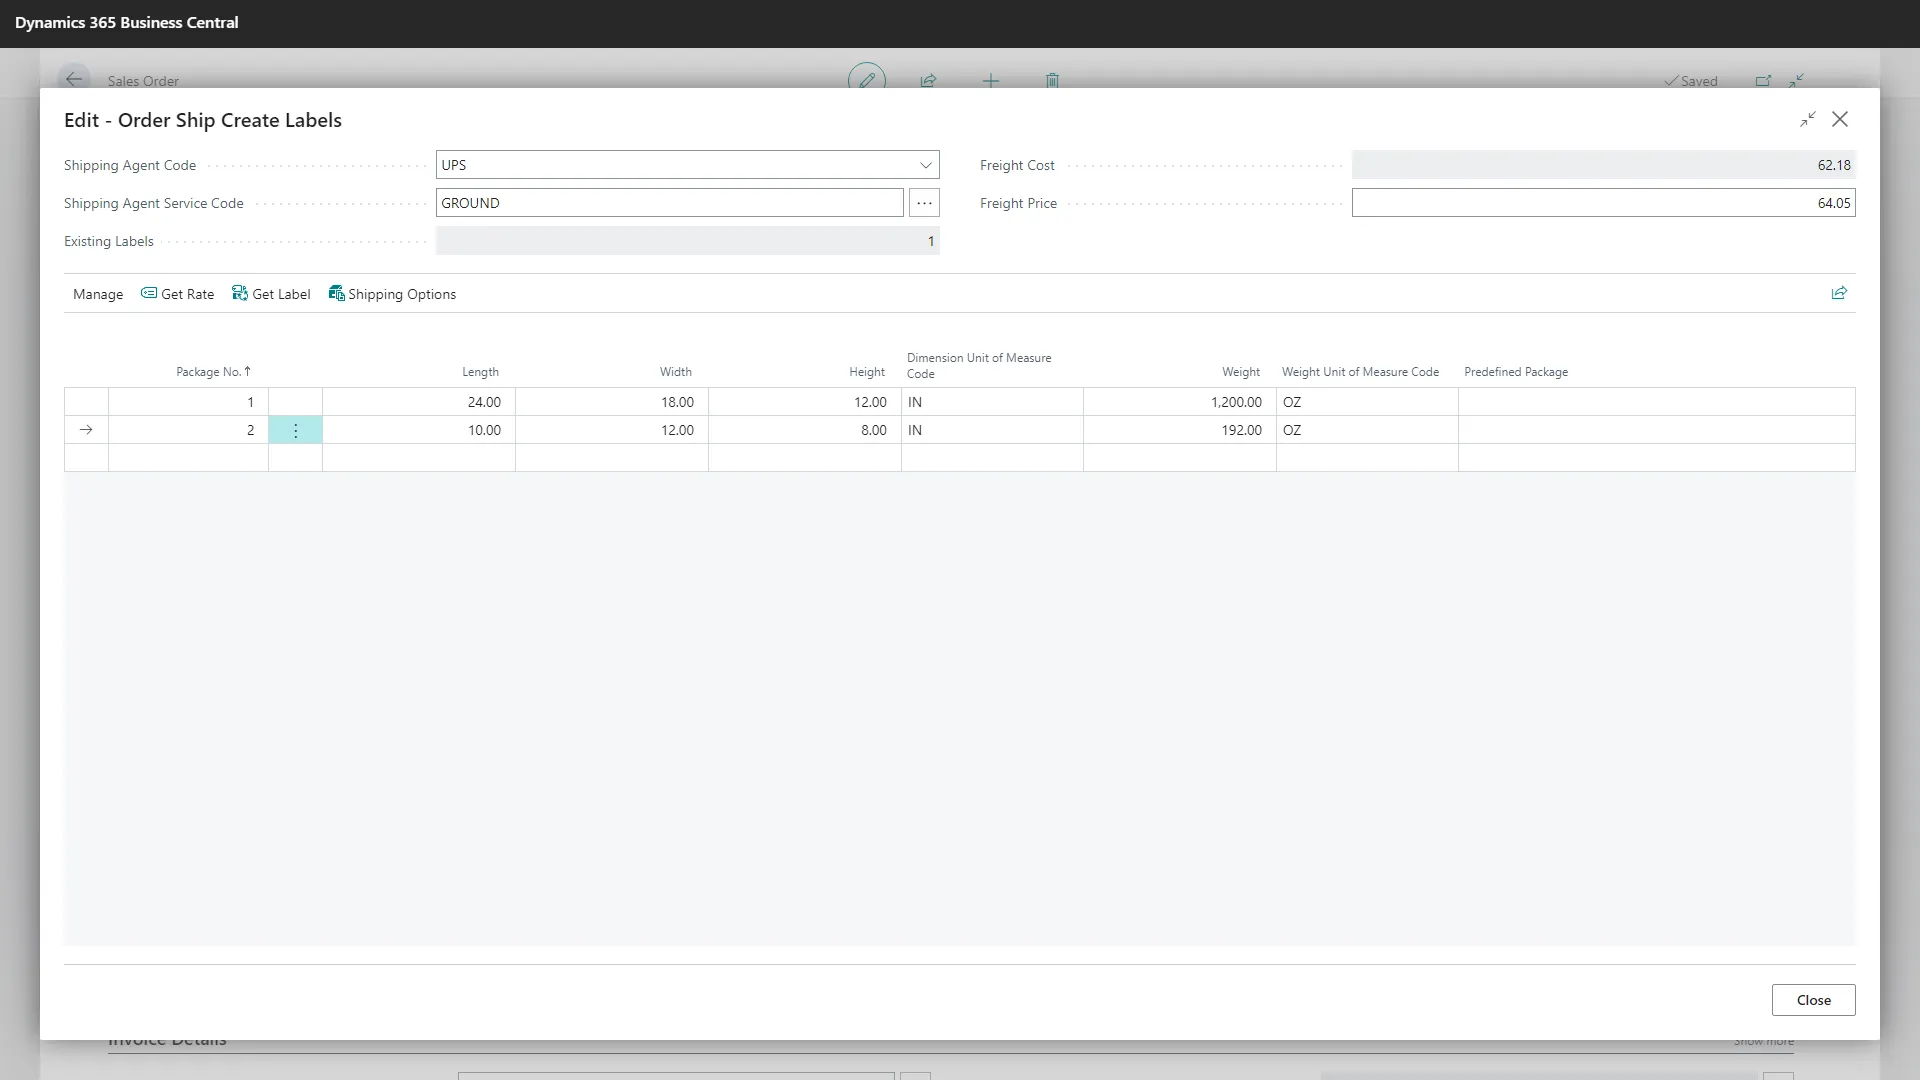
Task: Open the Manage menu
Action: [x=98, y=294]
